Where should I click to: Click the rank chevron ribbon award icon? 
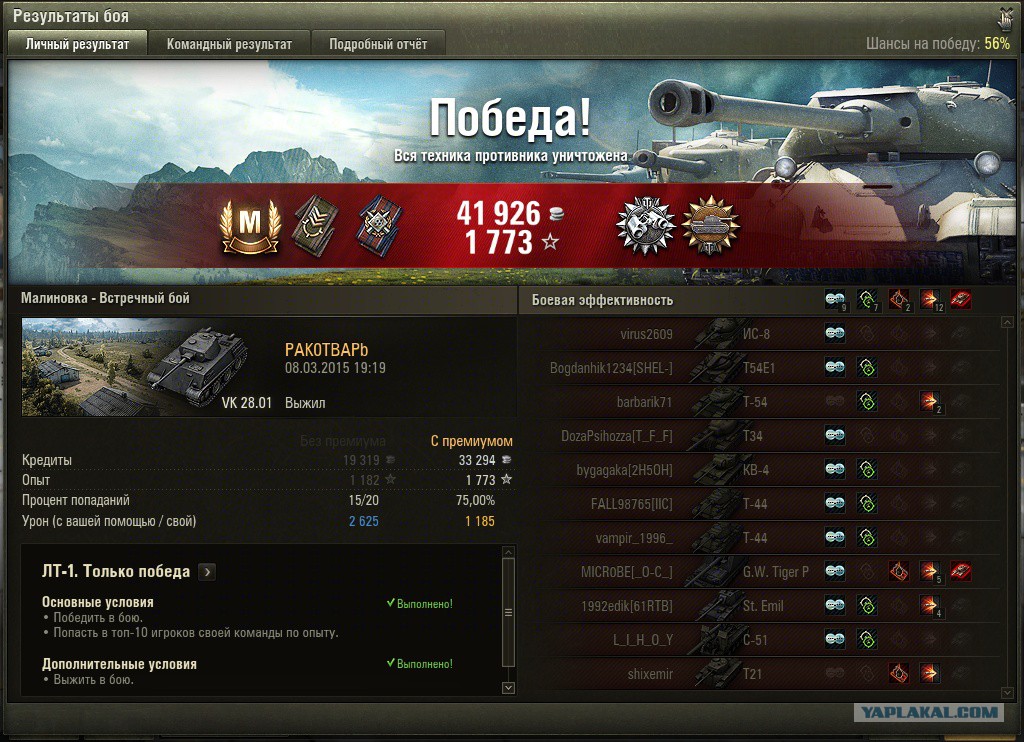coord(315,227)
